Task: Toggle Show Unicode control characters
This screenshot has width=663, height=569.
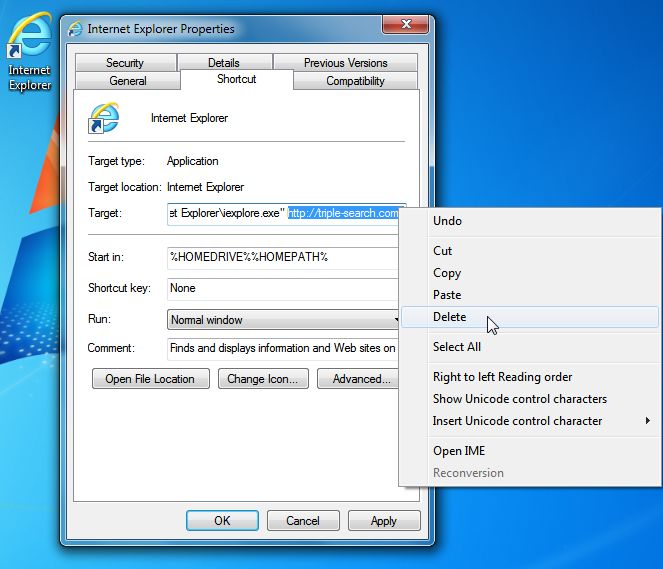Action: point(530,399)
